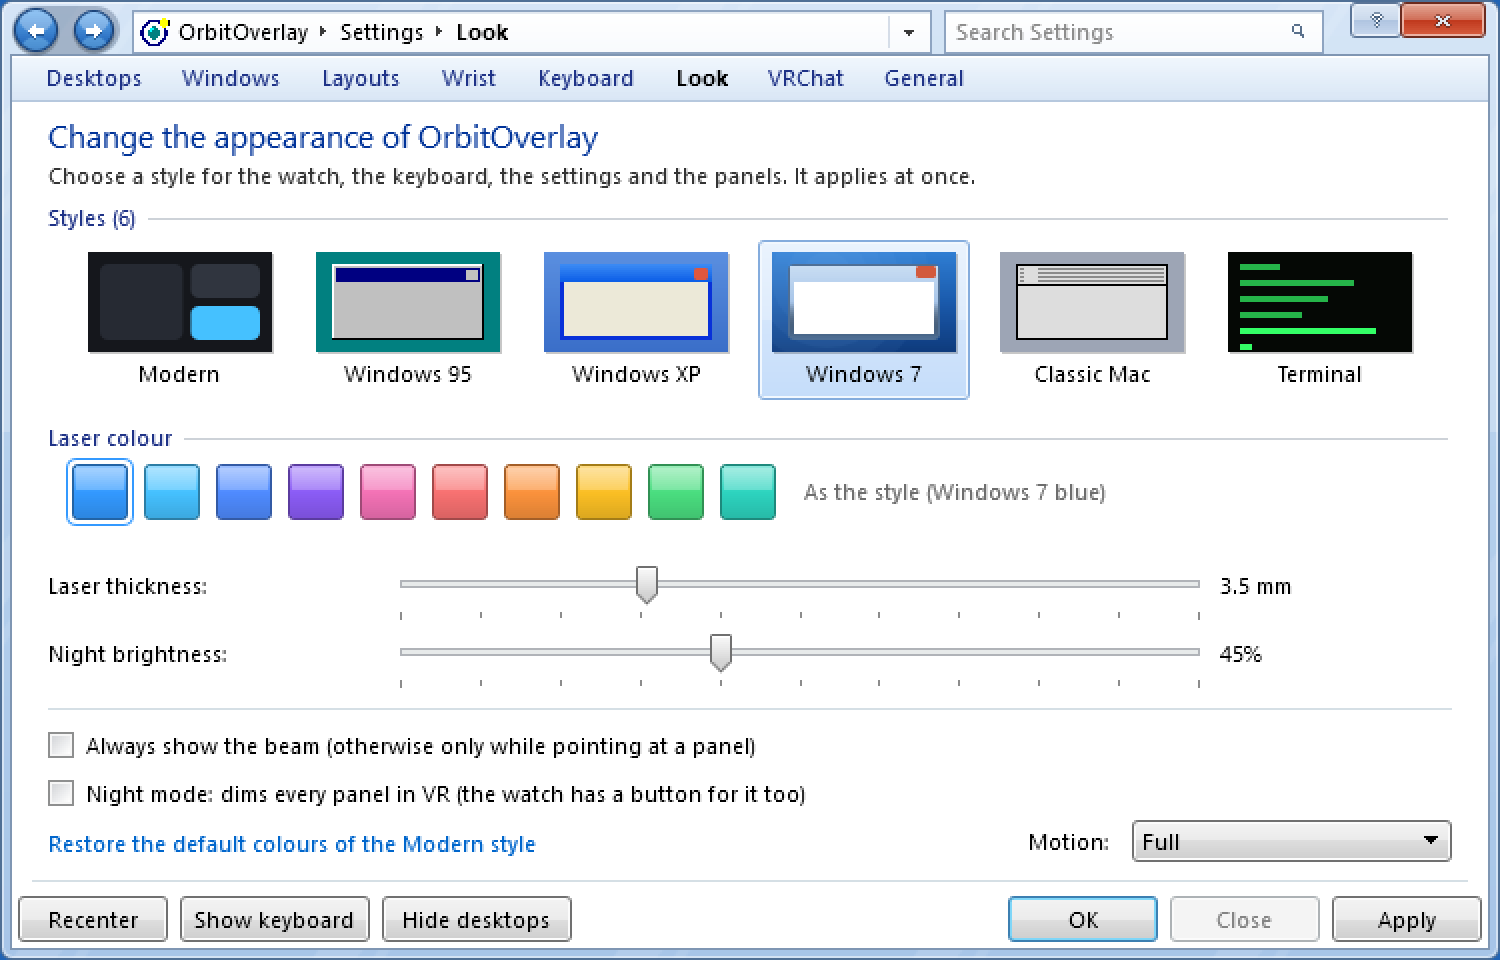1500x960 pixels.
Task: Click the Look breadcrumb segment
Action: coord(482,32)
